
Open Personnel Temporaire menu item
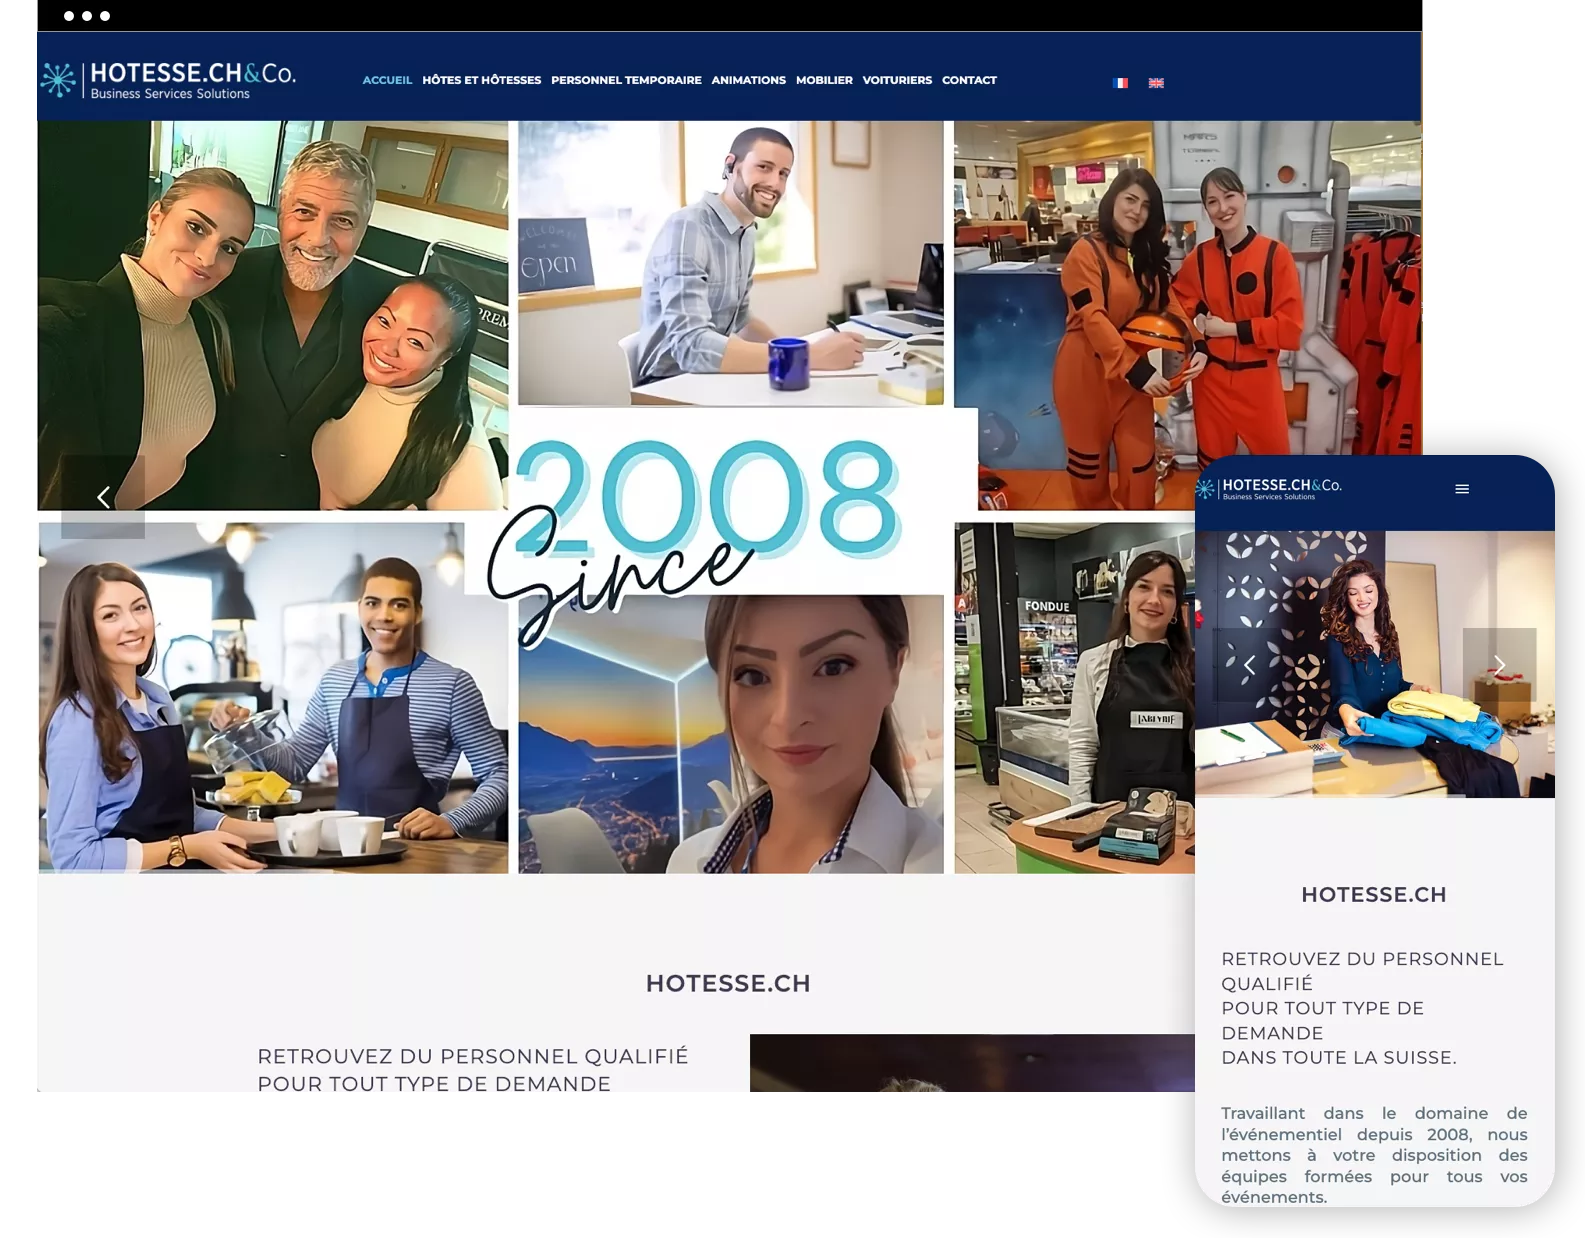coord(626,80)
